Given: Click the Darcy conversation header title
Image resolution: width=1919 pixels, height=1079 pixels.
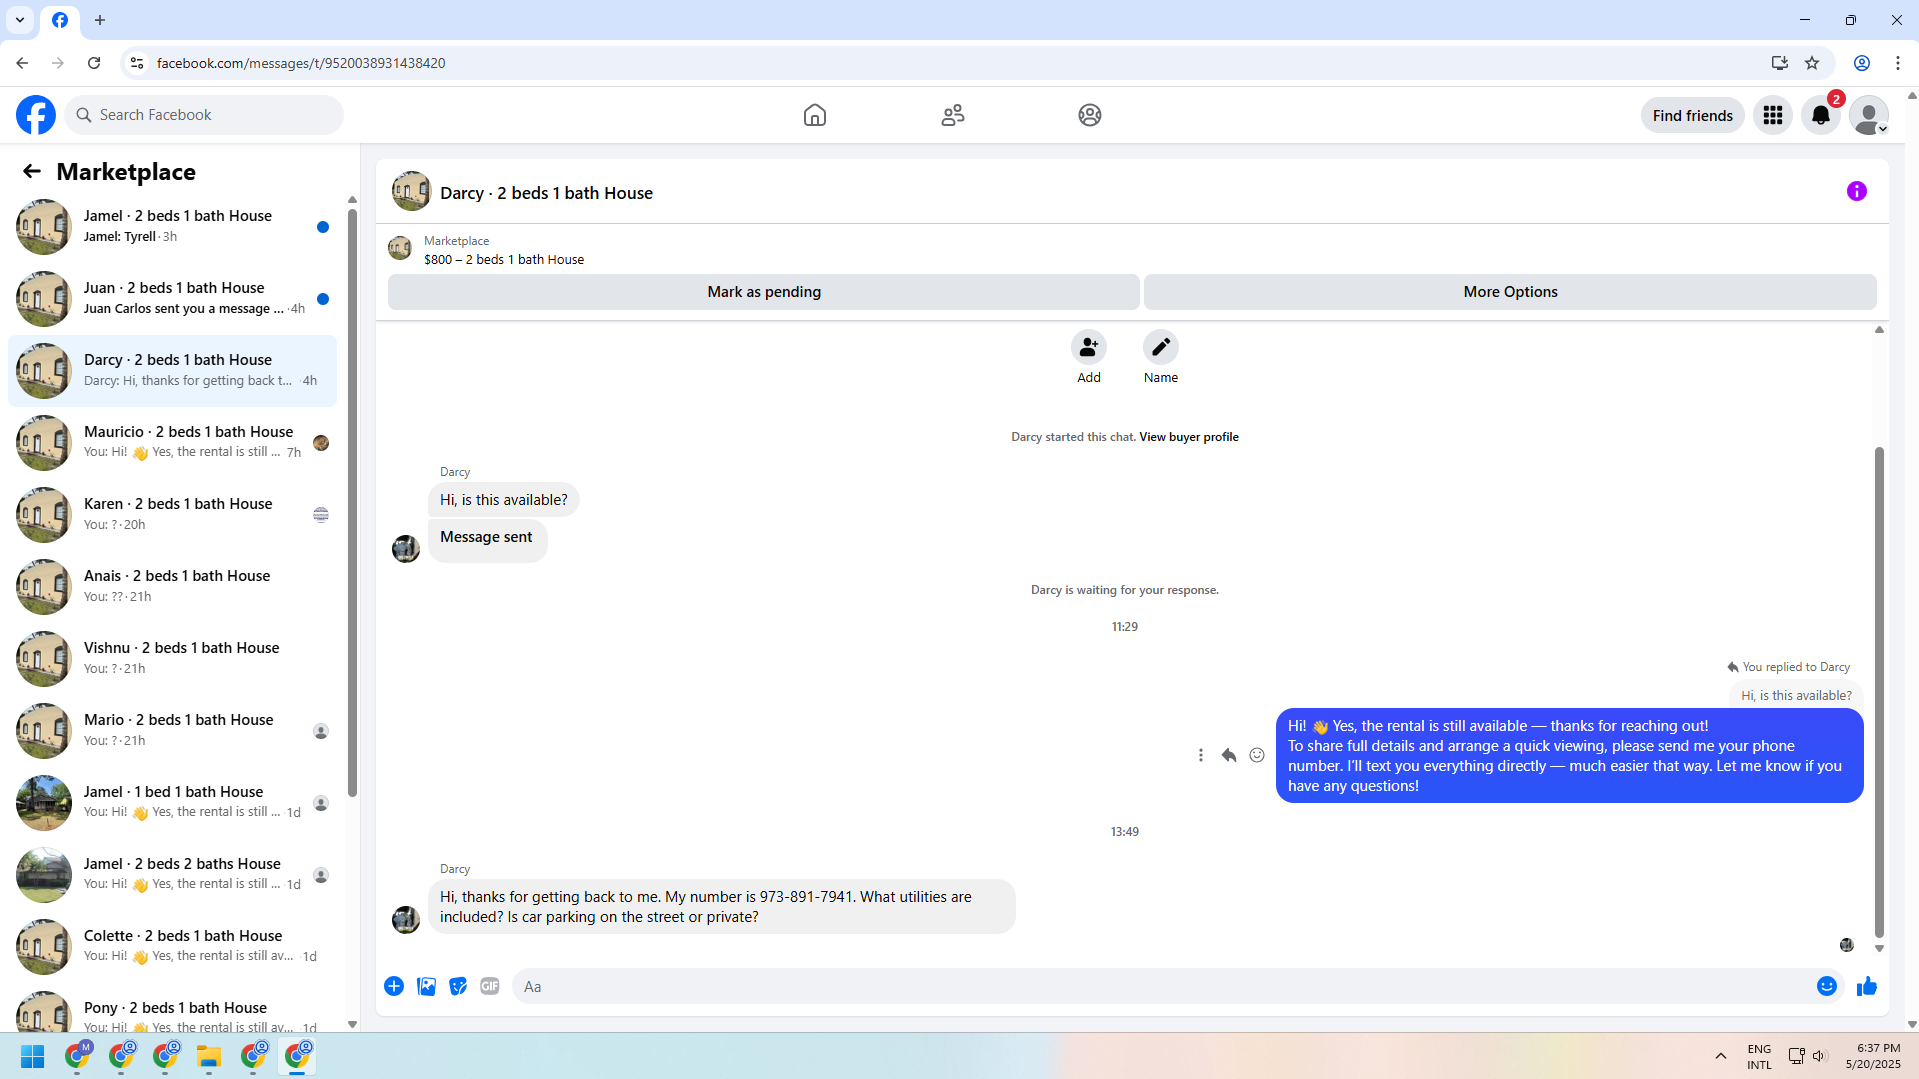Looking at the screenshot, I should point(546,193).
